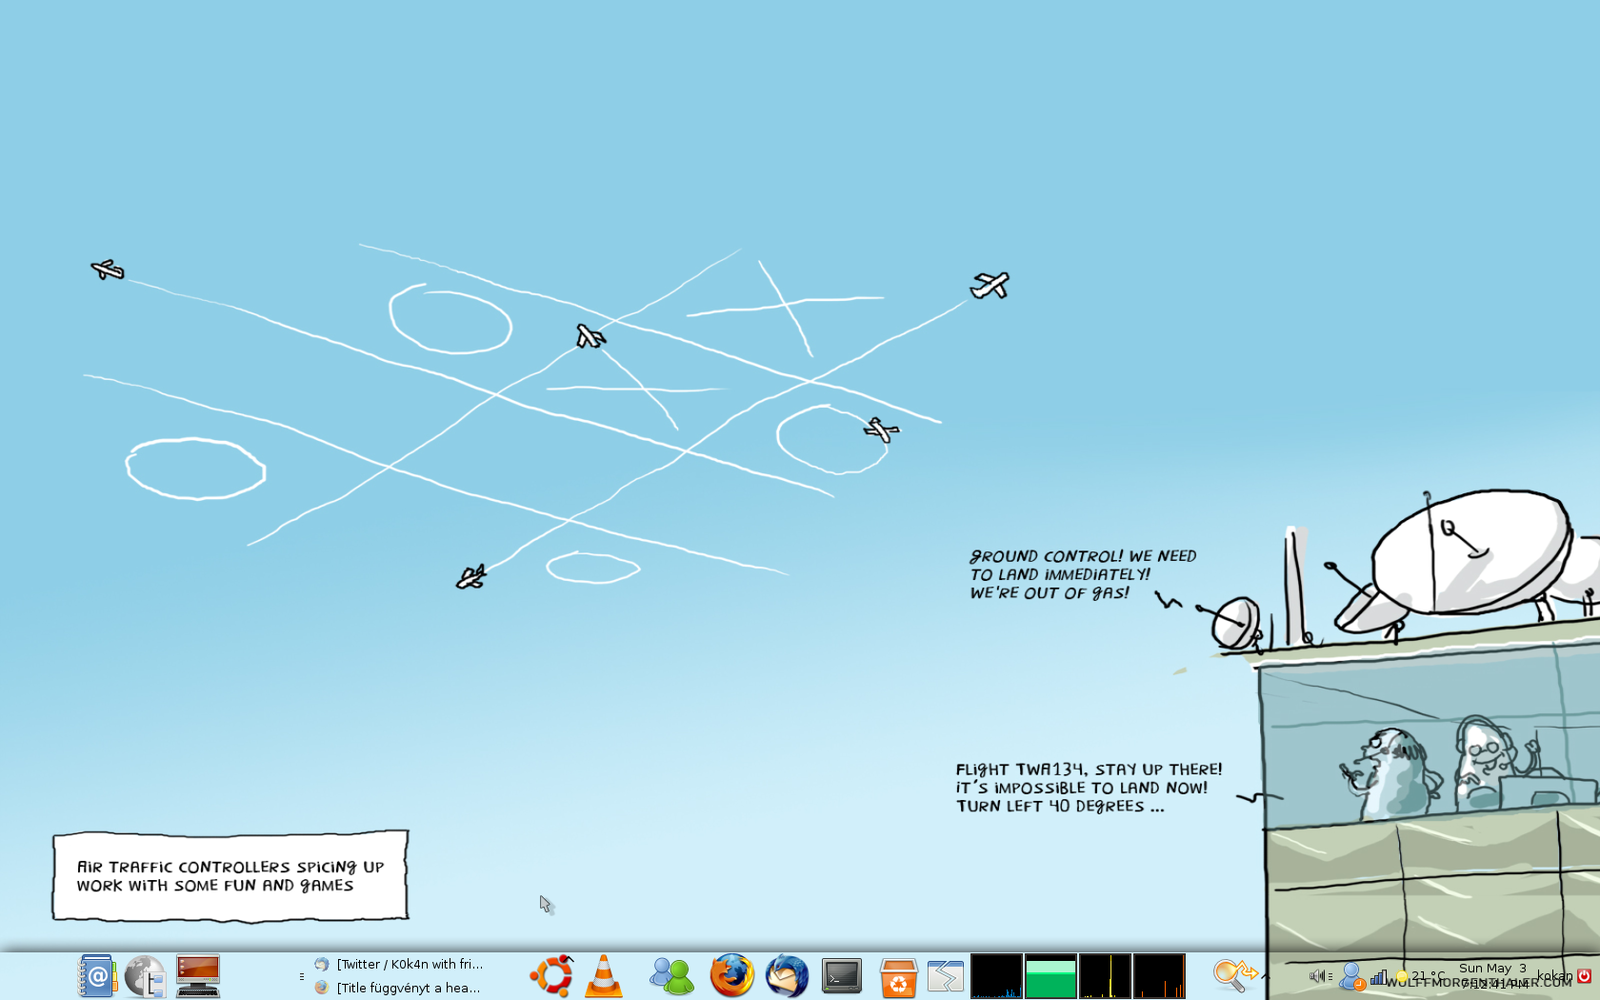Launch Firefox browser
1600x1000 pixels.
click(732, 976)
